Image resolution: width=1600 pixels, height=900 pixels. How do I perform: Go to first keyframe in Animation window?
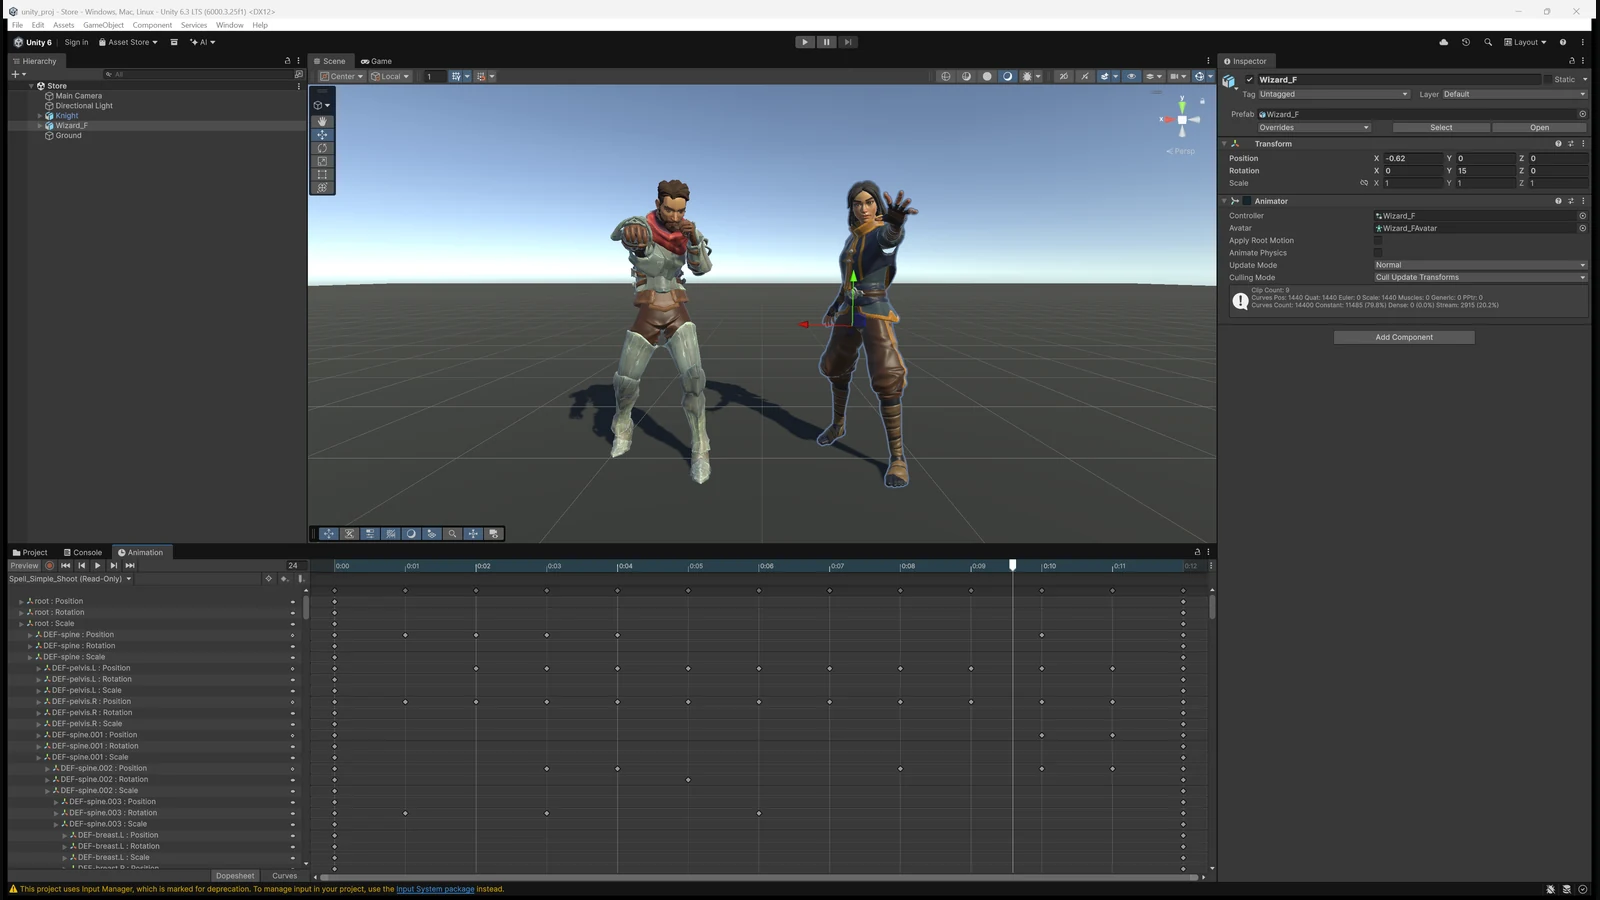pos(66,565)
